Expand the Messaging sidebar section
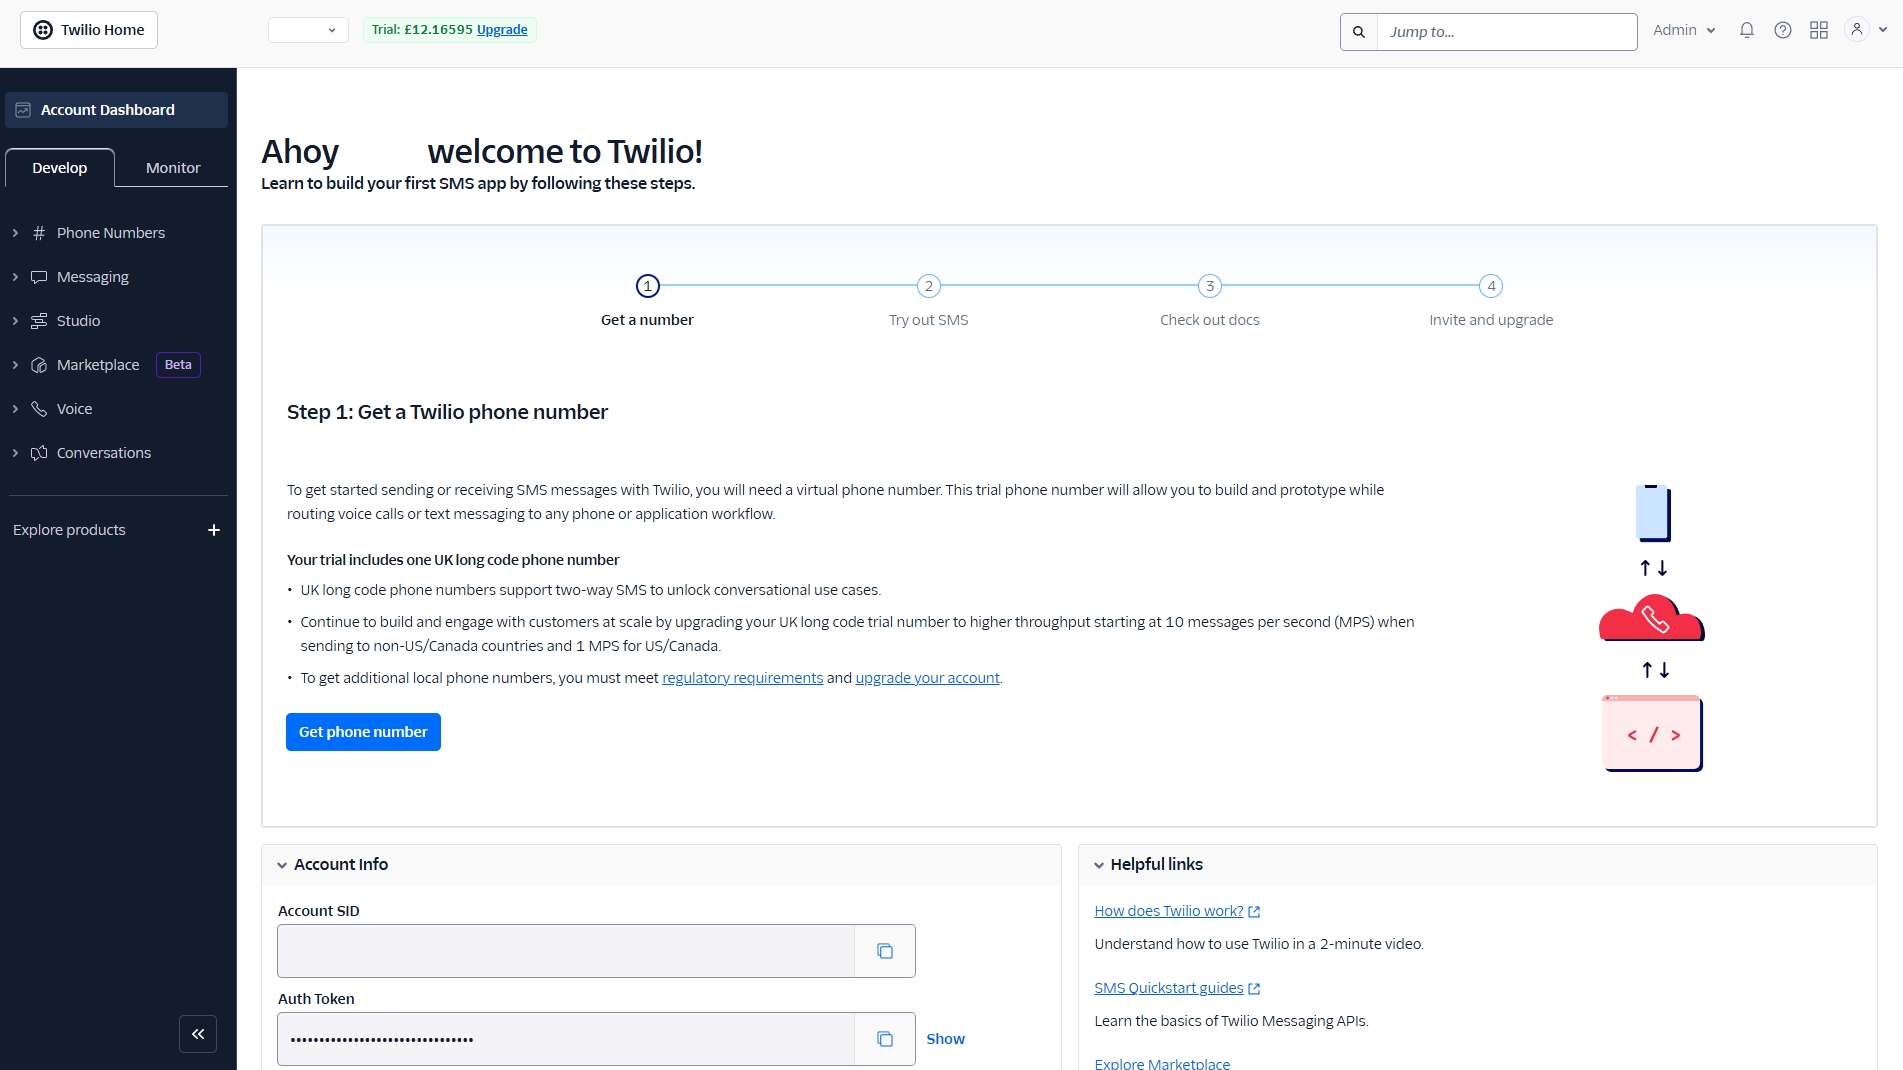 point(92,277)
